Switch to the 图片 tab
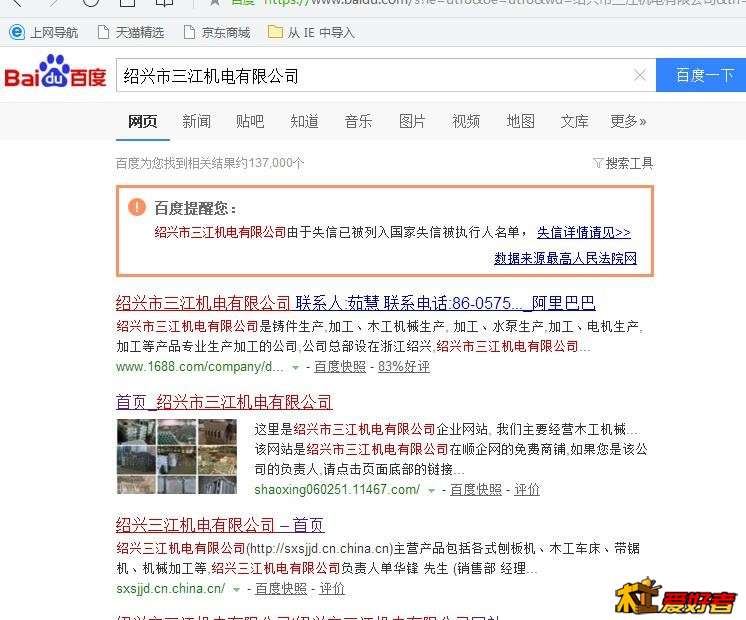Image resolution: width=746 pixels, height=620 pixels. coord(412,121)
